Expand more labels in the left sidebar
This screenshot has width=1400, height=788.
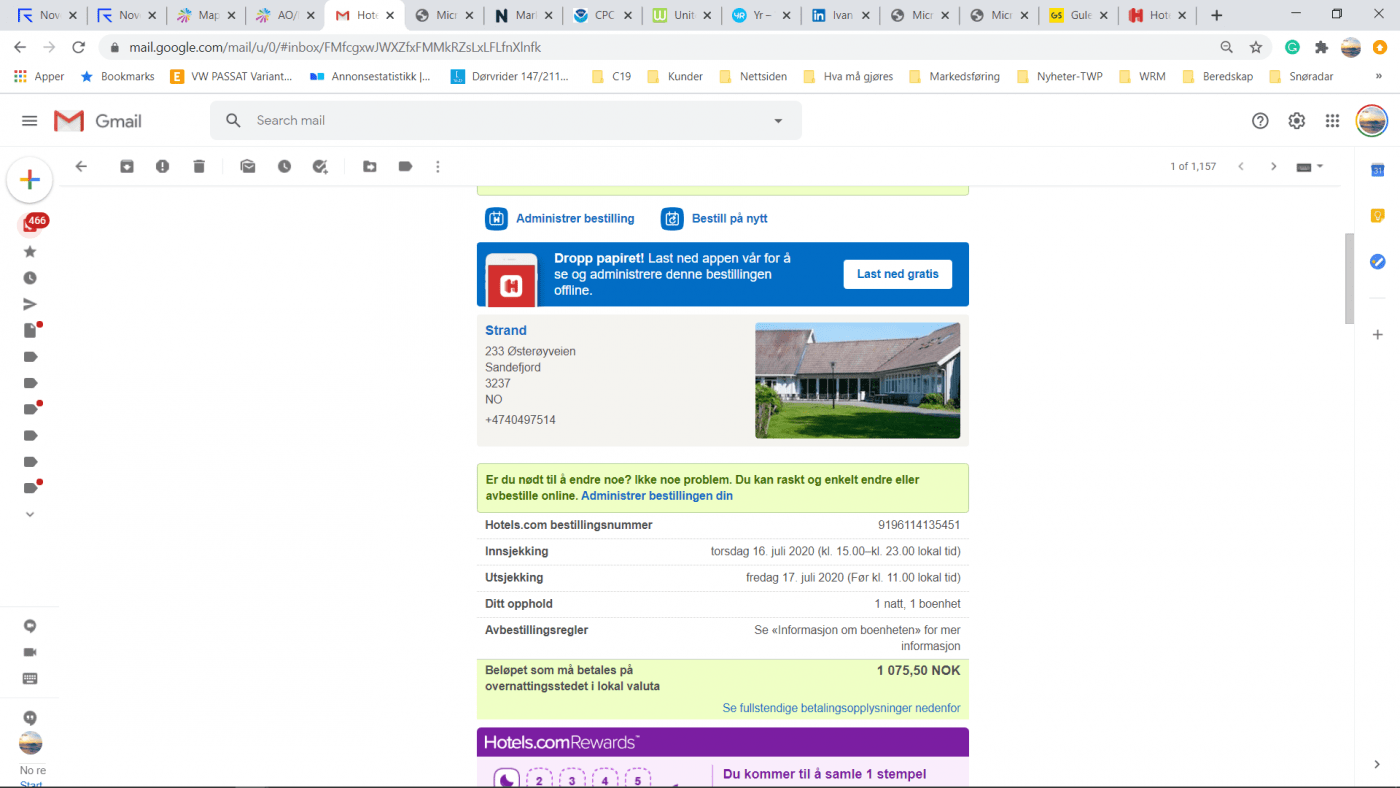pyautogui.click(x=30, y=514)
